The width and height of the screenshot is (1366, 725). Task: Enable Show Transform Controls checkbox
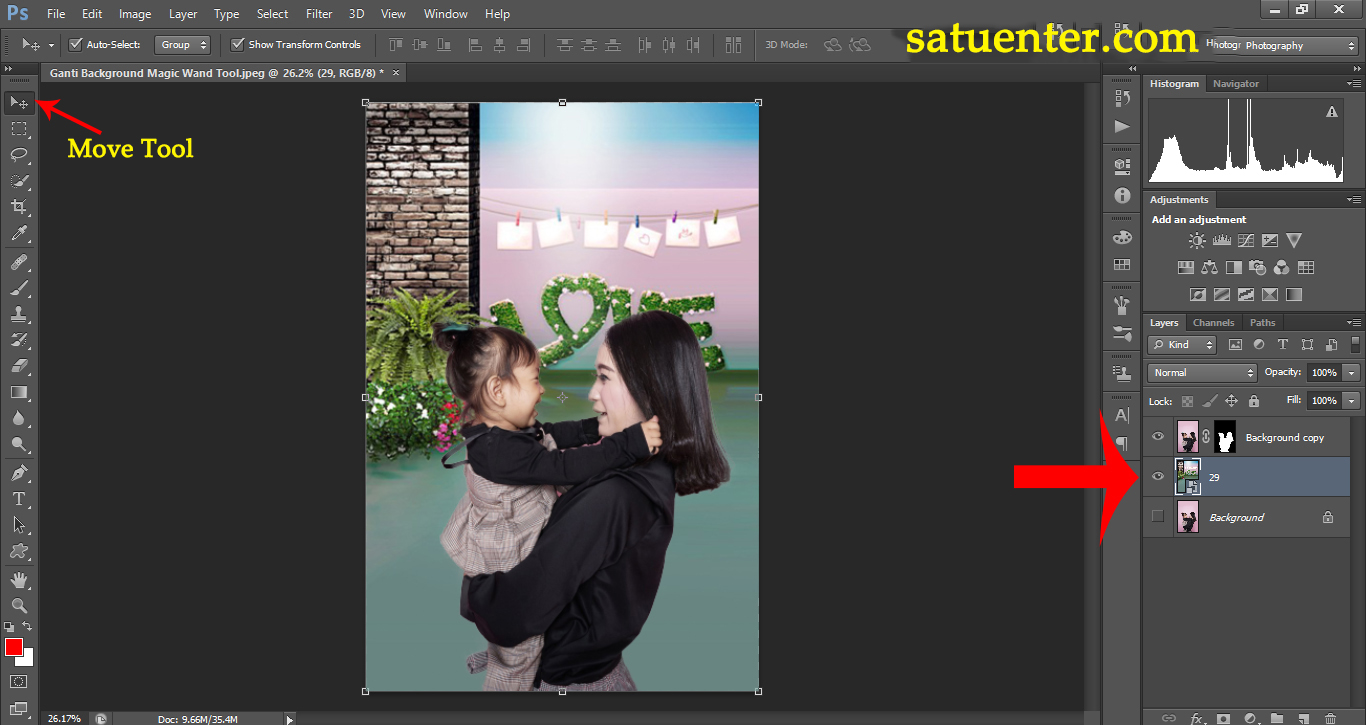(x=238, y=45)
